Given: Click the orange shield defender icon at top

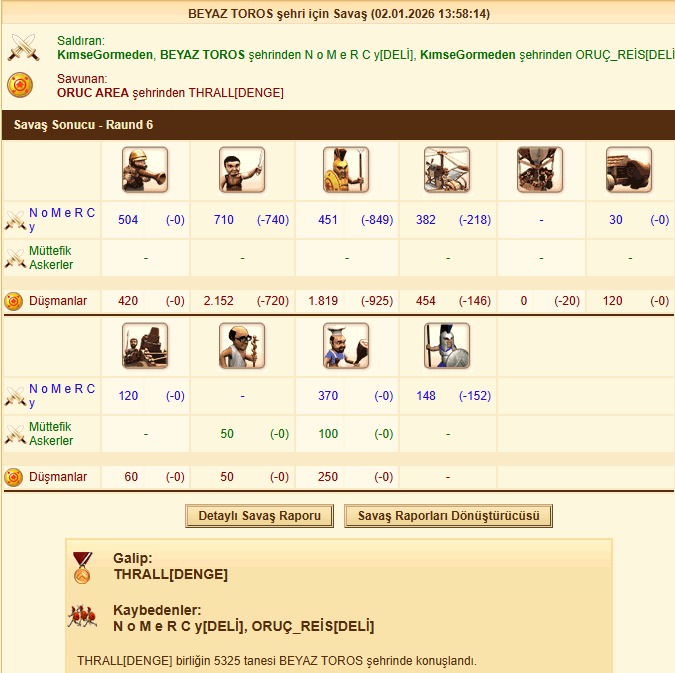Looking at the screenshot, I should 20,85.
